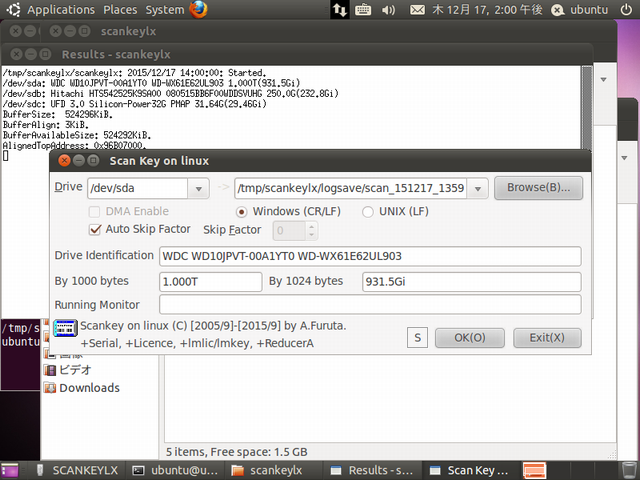640x480 pixels.
Task: Expand the log save path dropdown
Action: pyautogui.click(x=478, y=189)
